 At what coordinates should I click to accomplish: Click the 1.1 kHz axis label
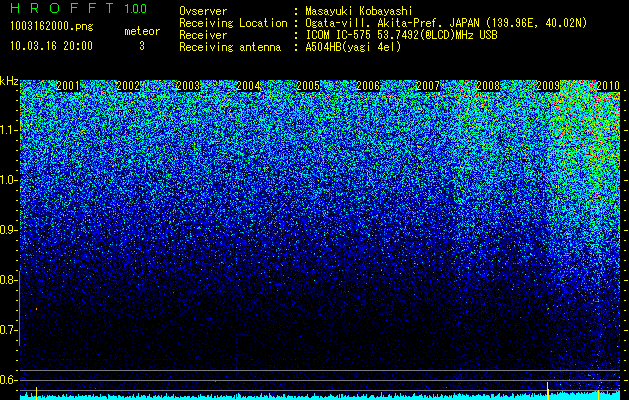pyautogui.click(x=9, y=130)
